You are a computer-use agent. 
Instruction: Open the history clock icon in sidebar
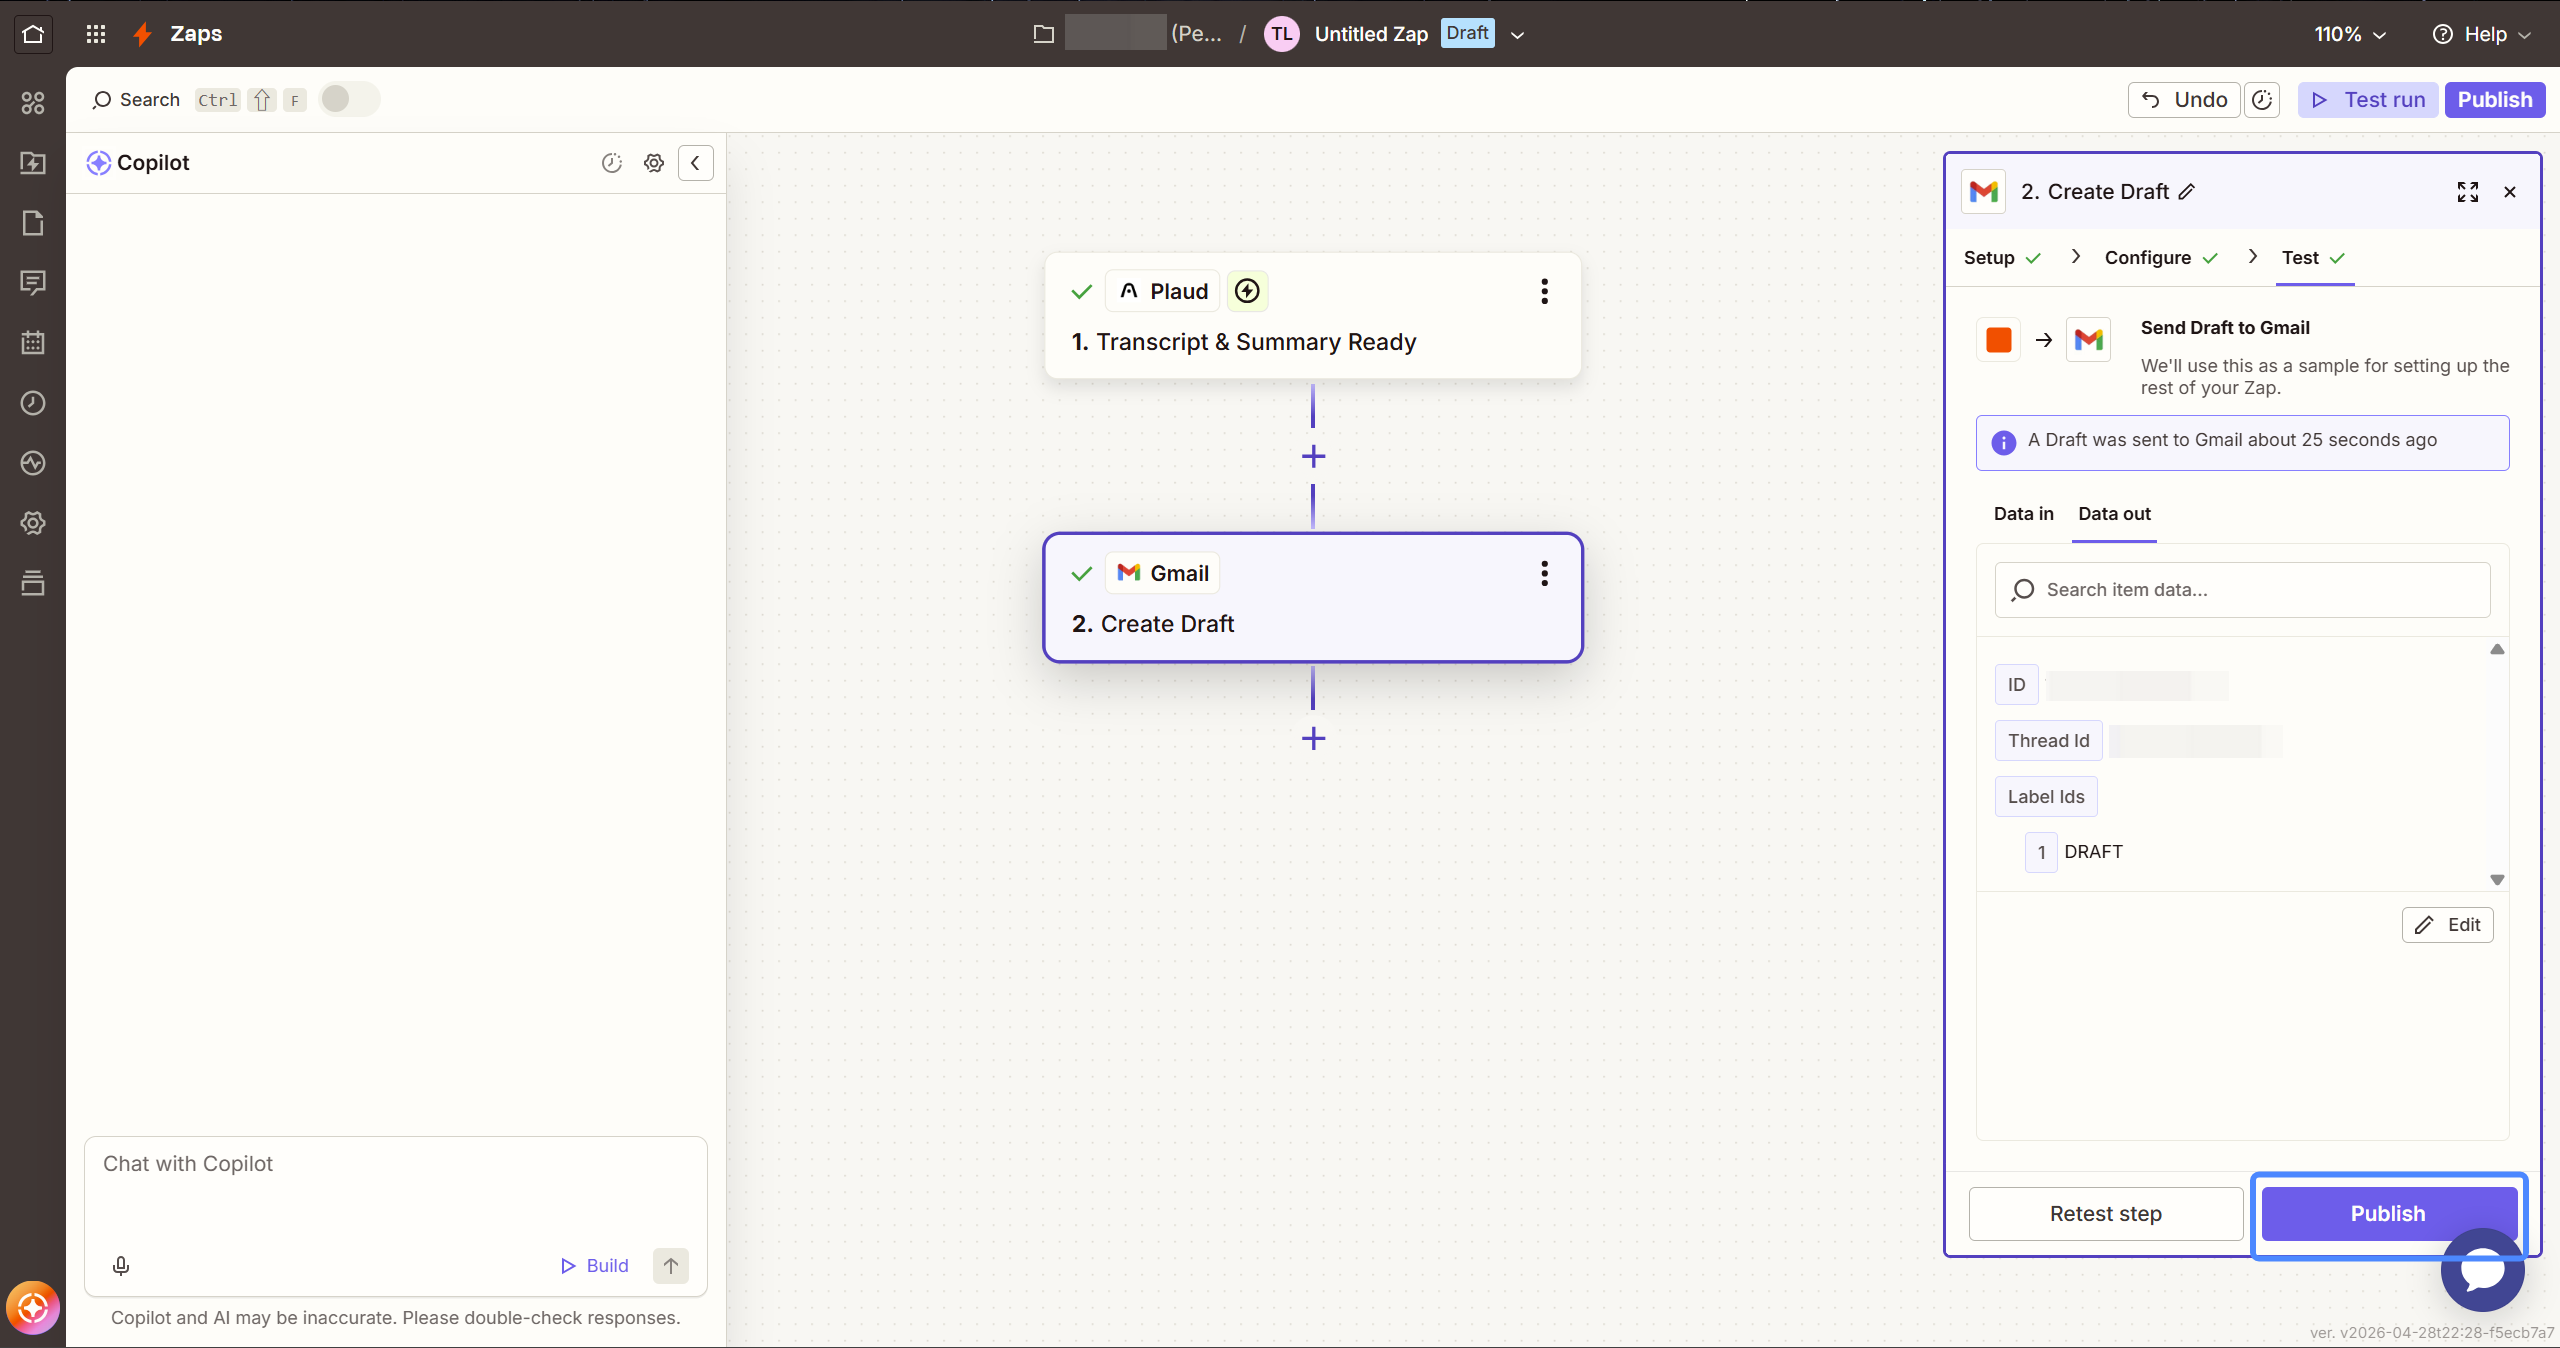[x=33, y=403]
